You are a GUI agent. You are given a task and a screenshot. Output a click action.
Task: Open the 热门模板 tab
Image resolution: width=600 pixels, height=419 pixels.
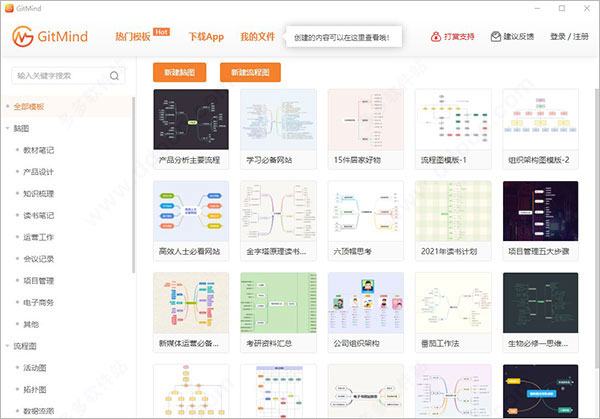(x=132, y=36)
